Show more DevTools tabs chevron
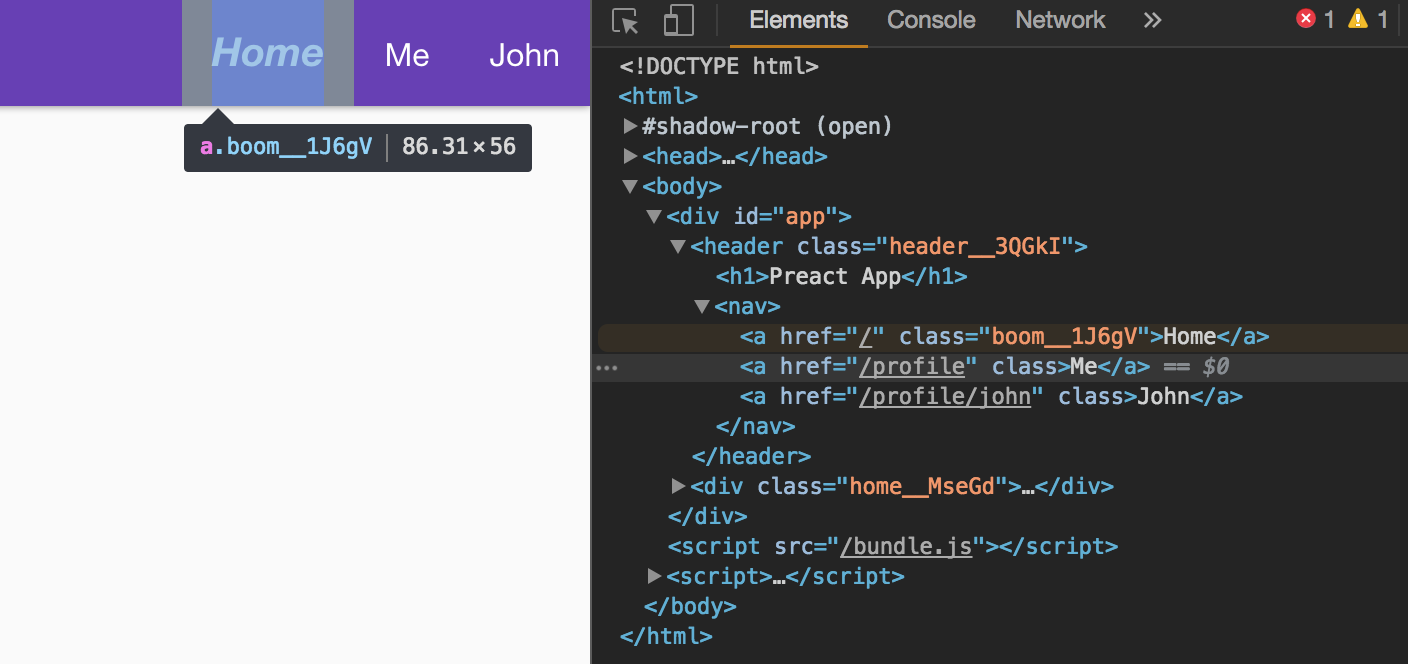The height and width of the screenshot is (664, 1408). (x=1152, y=20)
